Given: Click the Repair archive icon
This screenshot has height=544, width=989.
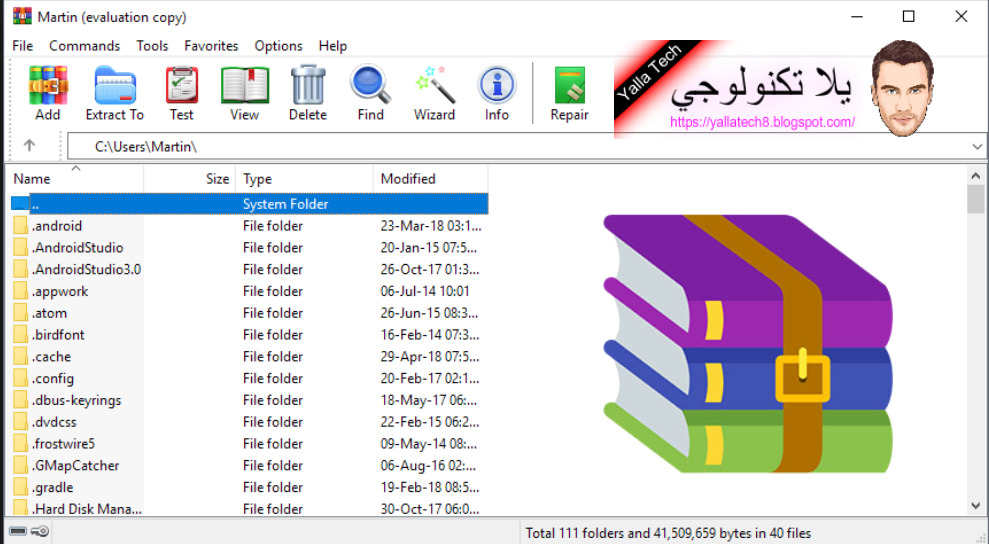Looking at the screenshot, I should pyautogui.click(x=570, y=85).
